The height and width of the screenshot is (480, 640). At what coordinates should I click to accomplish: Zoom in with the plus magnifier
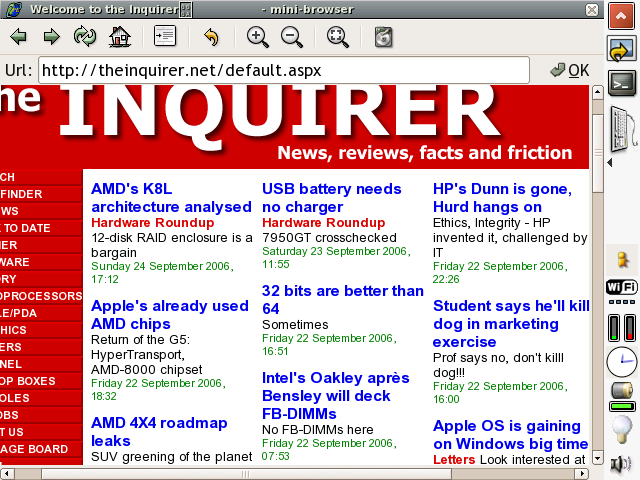(x=258, y=38)
